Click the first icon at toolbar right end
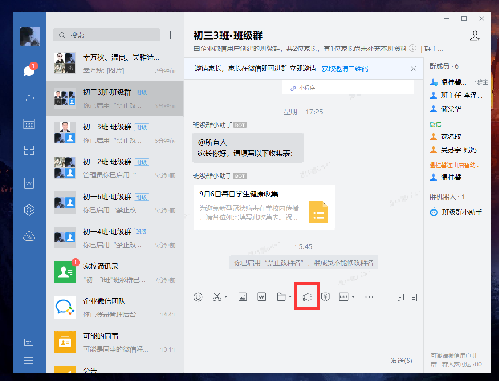 (401, 297)
